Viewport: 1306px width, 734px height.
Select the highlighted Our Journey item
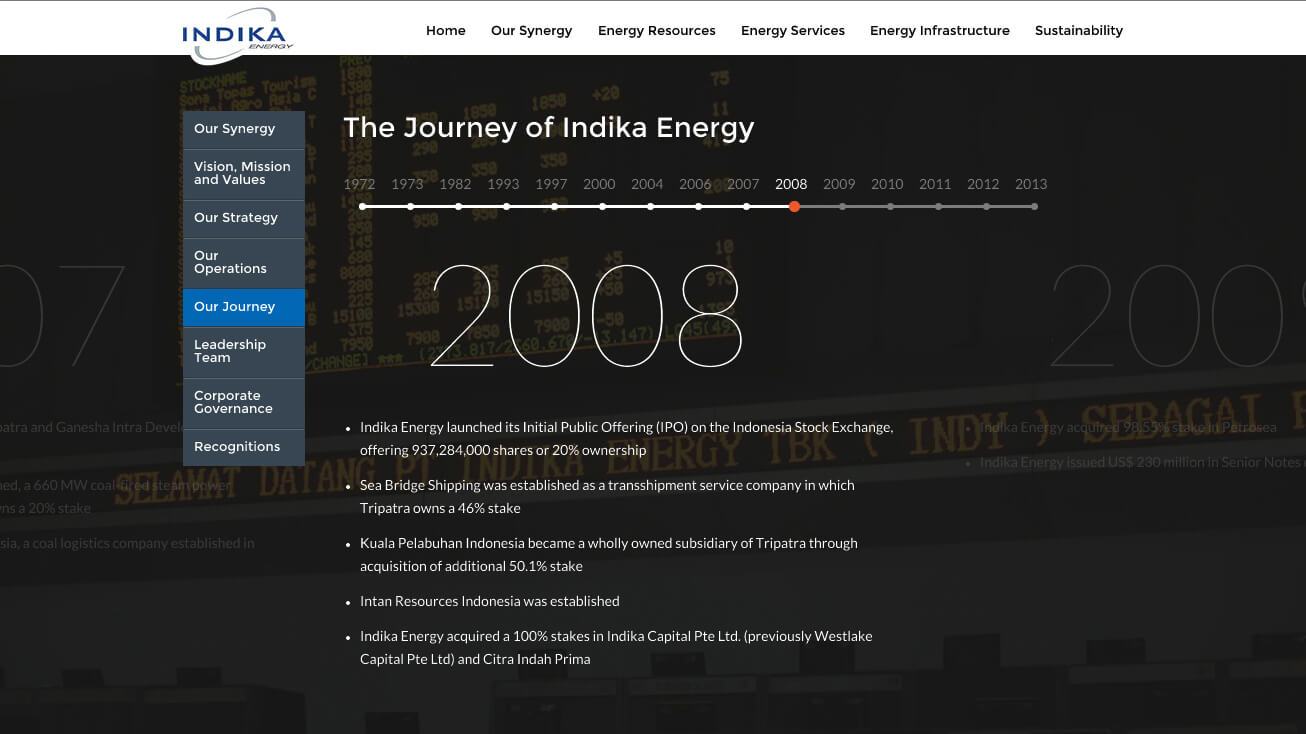click(244, 307)
